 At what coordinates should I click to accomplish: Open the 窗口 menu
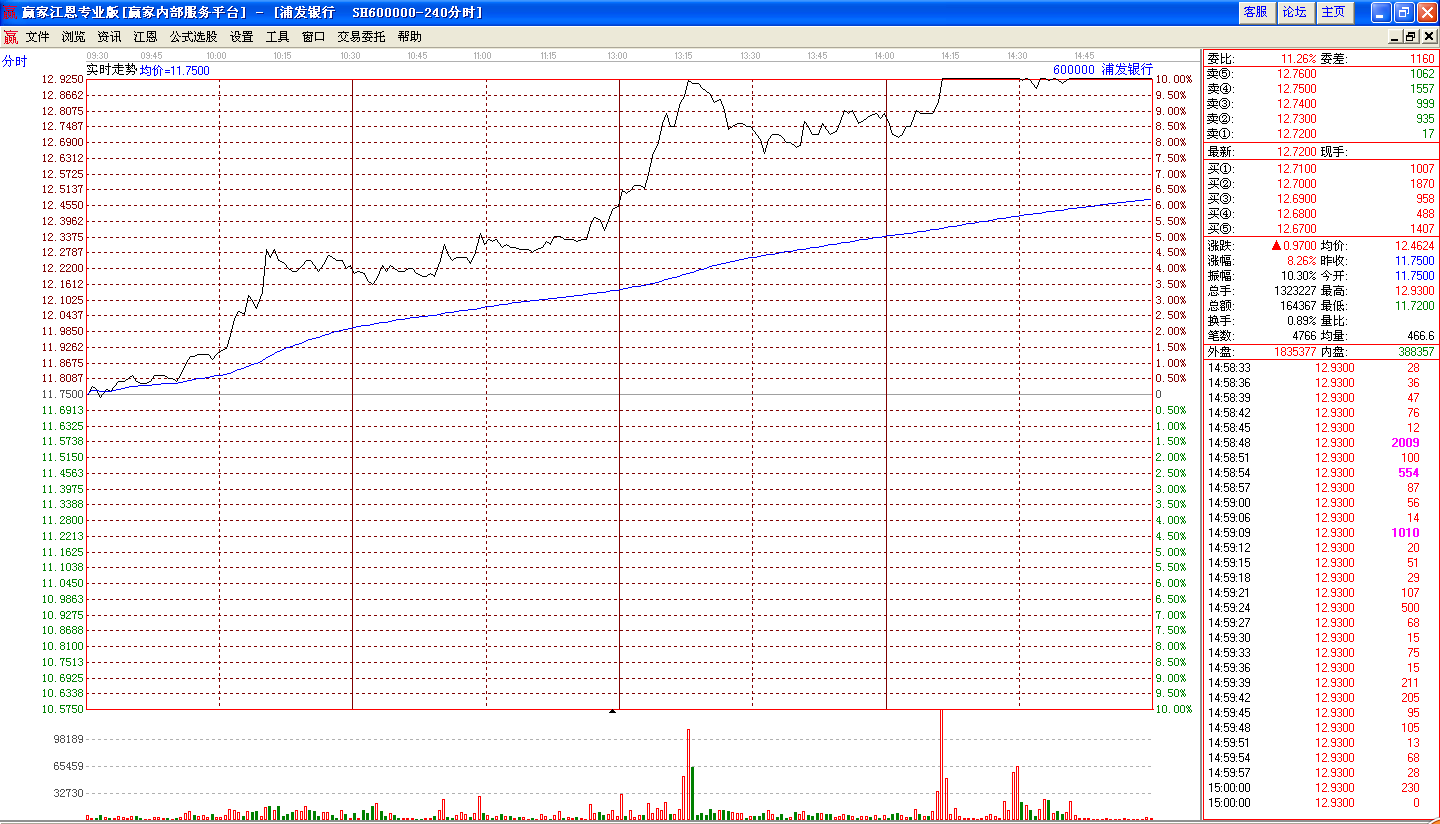313,37
